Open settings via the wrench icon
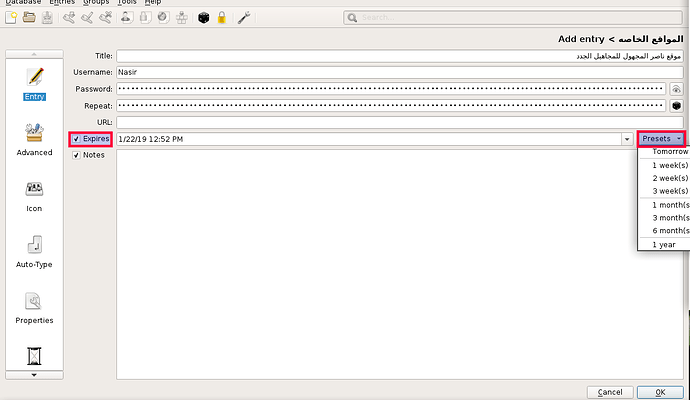The width and height of the screenshot is (690, 400). pyautogui.click(x=243, y=18)
